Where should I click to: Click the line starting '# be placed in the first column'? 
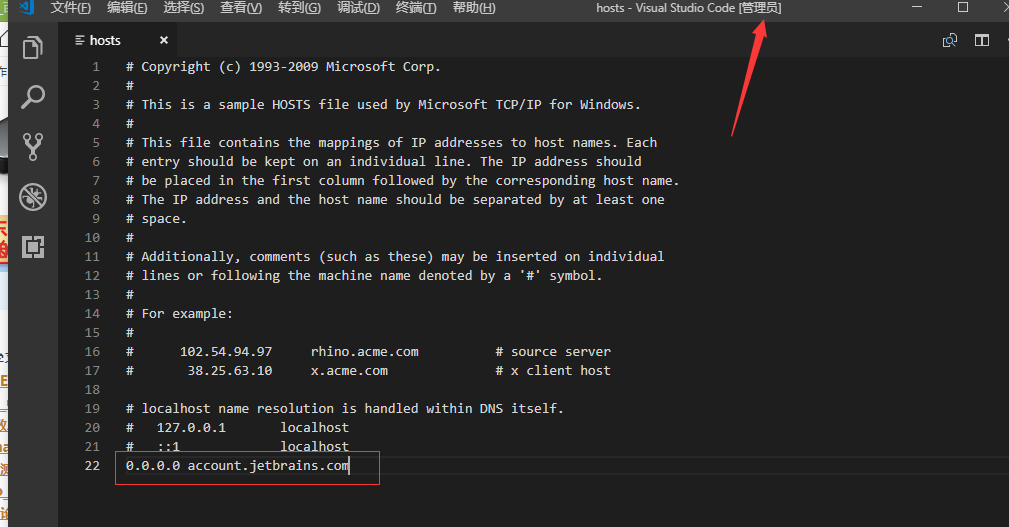[402, 180]
